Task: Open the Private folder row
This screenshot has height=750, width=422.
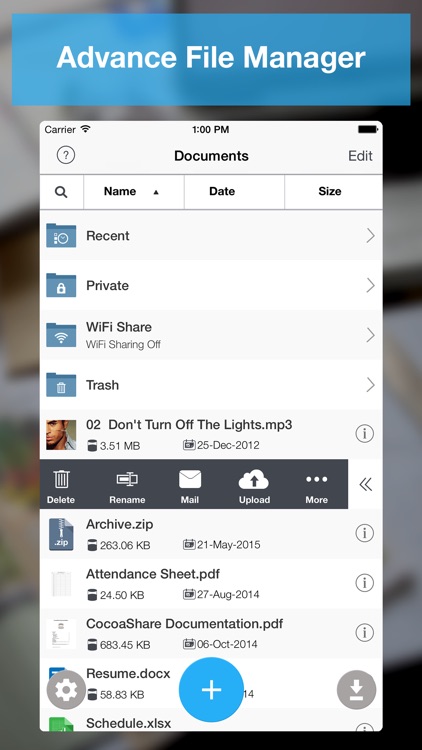Action: coord(211,285)
